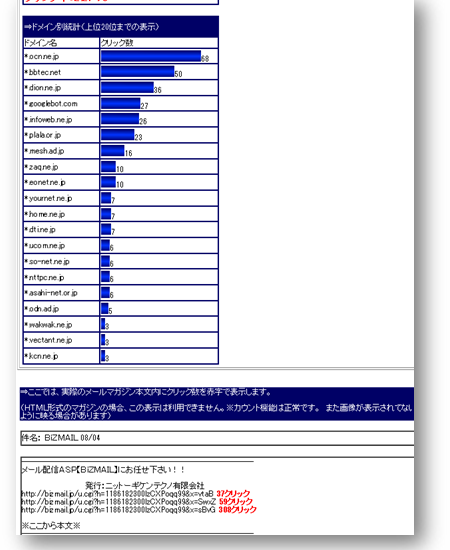Click the value 5 beside odn.ad.jp
The height and width of the screenshot is (550, 450).
[110, 311]
